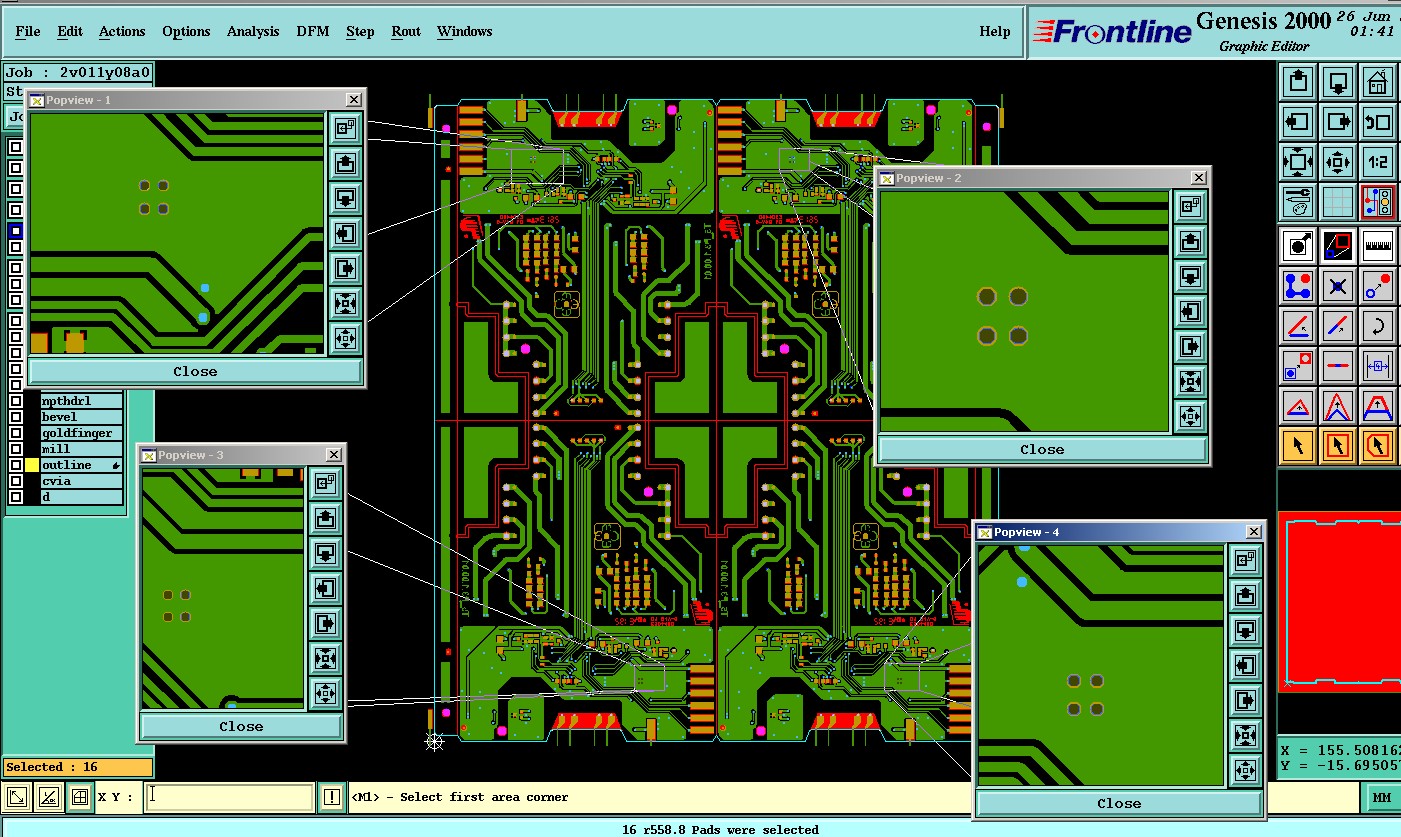1401x837 pixels.
Task: Toggle the npthdrl layer checkbox
Action: (16, 401)
